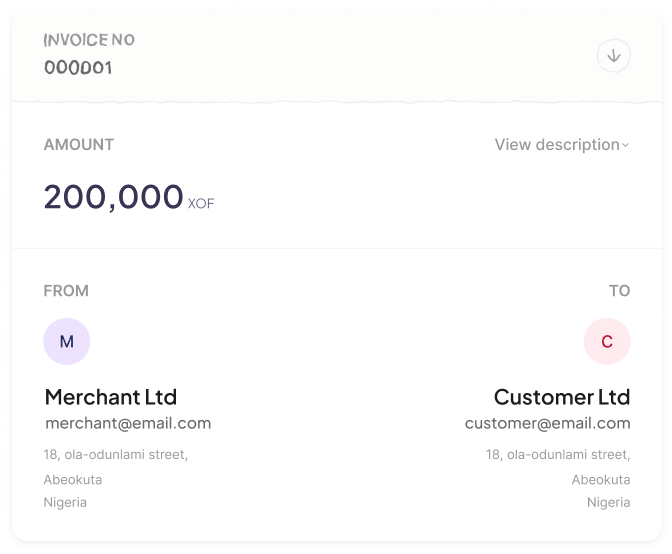
Task: Open the merchant@email.com email link
Action: (x=128, y=423)
